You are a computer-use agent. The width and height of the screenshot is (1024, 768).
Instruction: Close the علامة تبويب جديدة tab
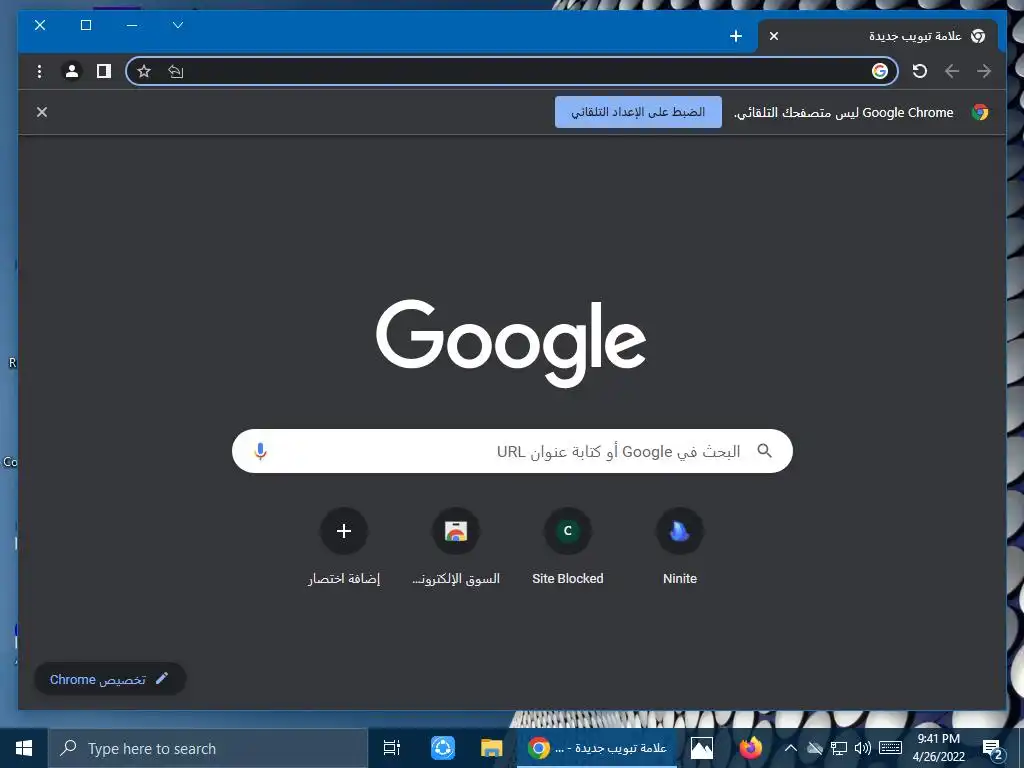774,36
